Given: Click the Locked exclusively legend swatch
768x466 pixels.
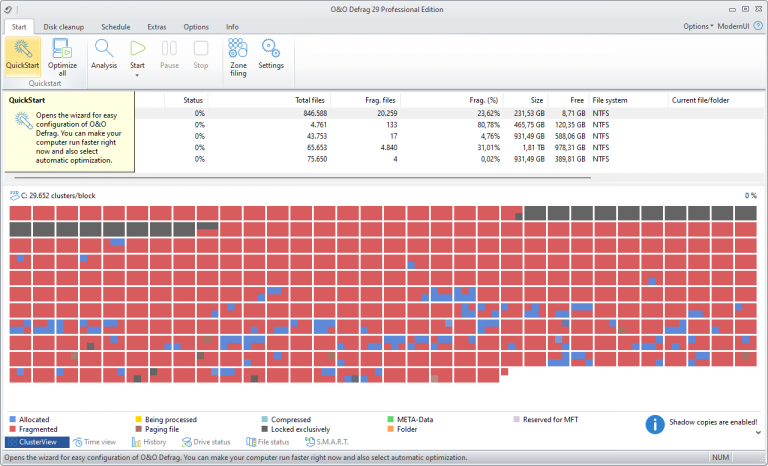Looking at the screenshot, I should tap(264, 429).
